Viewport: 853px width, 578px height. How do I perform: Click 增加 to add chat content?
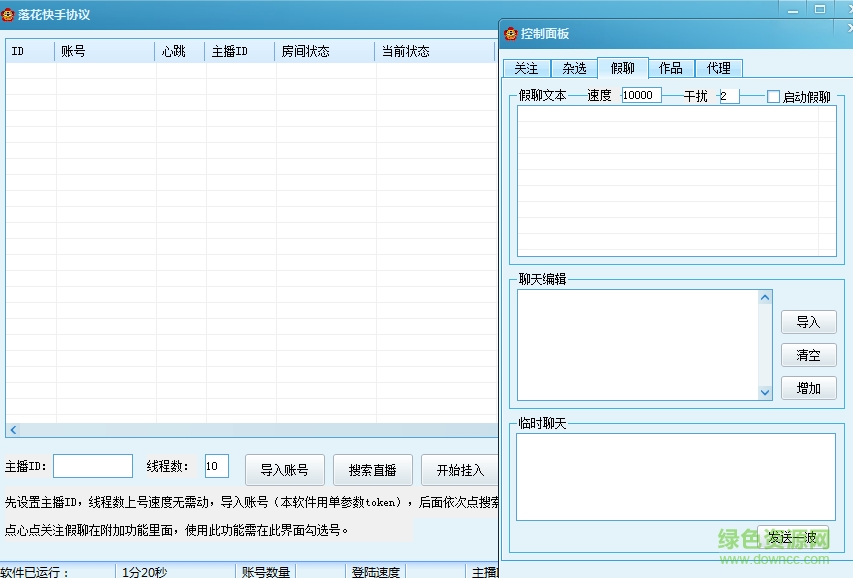(x=808, y=388)
